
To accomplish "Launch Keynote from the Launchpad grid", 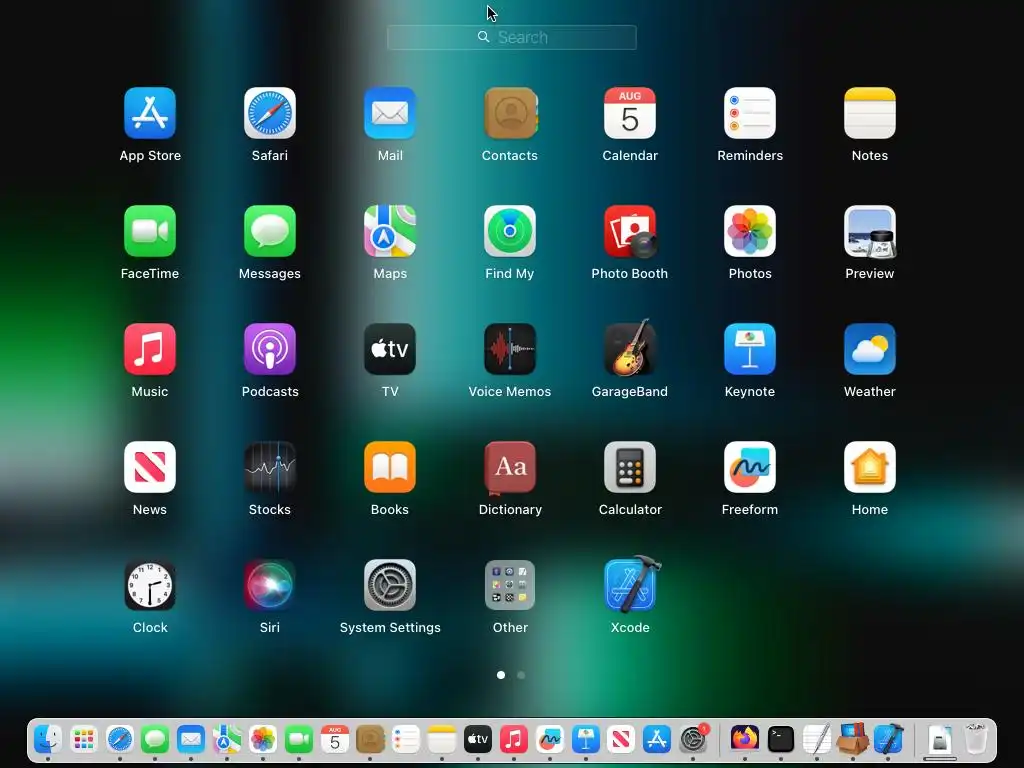I will (x=750, y=349).
